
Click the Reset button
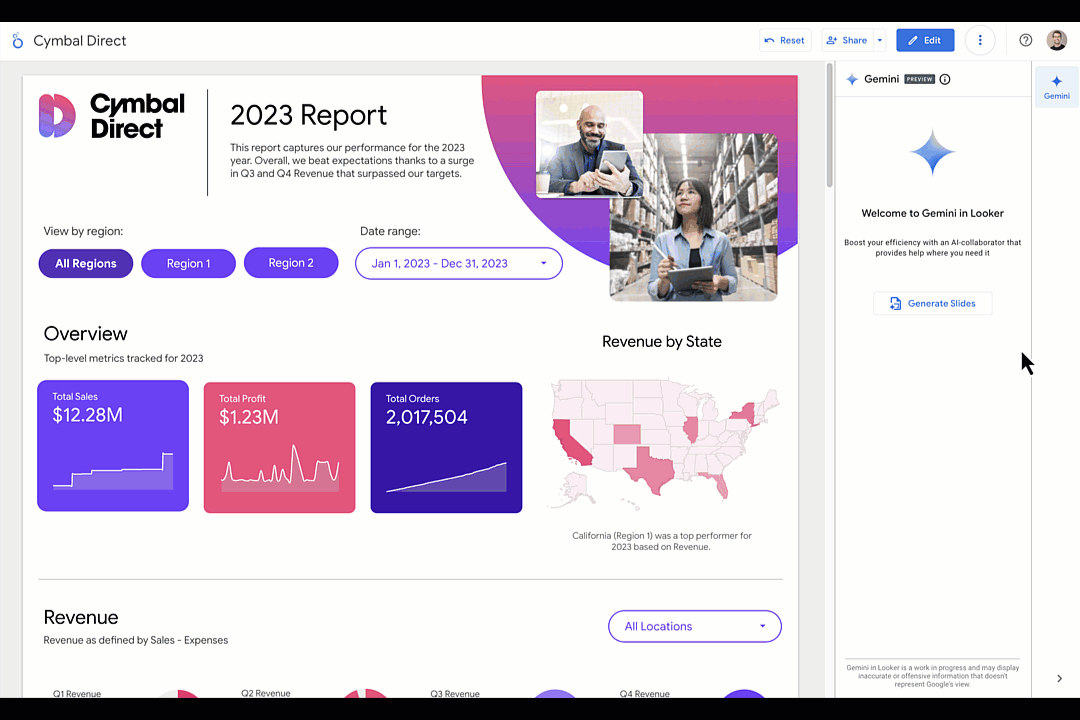point(785,40)
